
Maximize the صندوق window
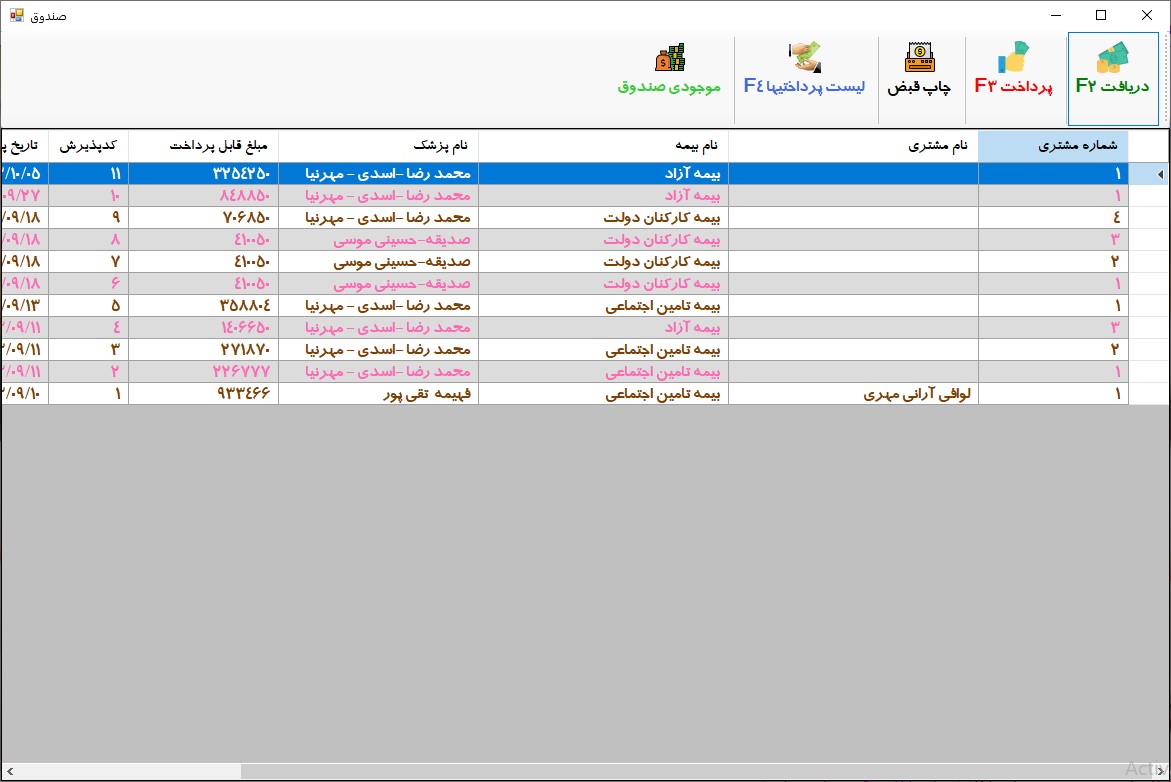point(1101,15)
